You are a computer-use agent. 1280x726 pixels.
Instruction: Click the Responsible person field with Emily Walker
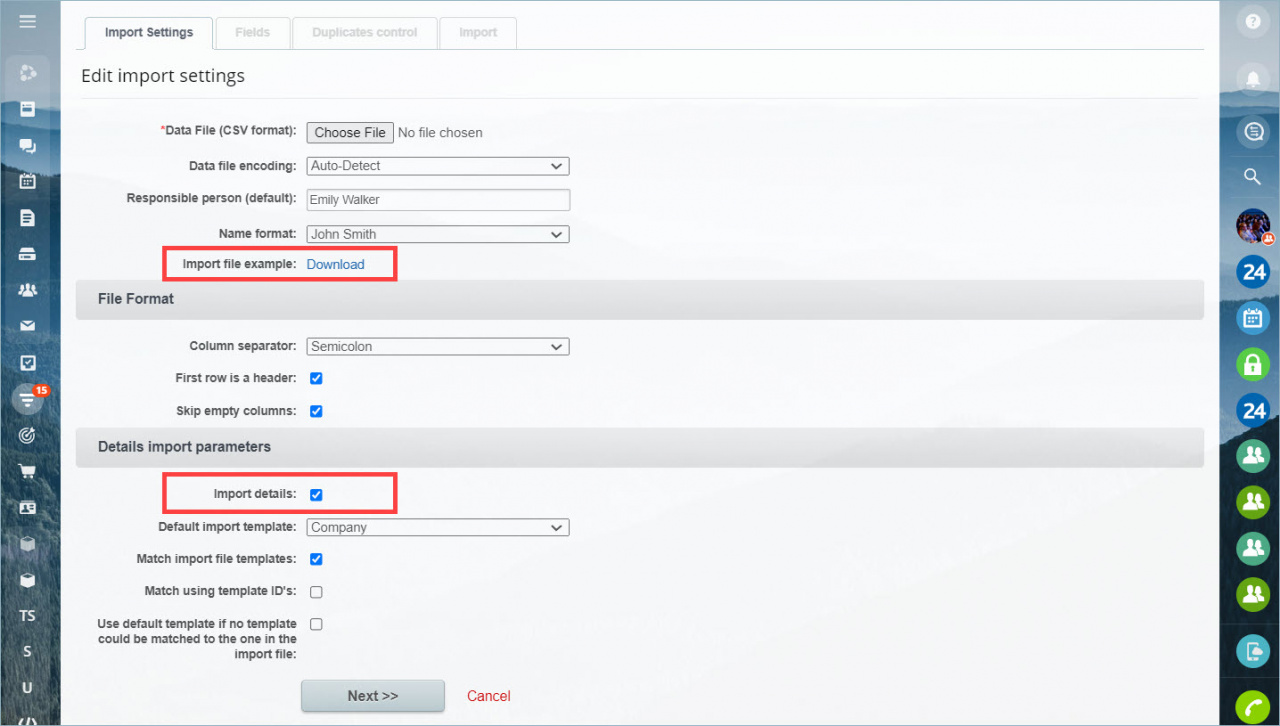pos(438,200)
